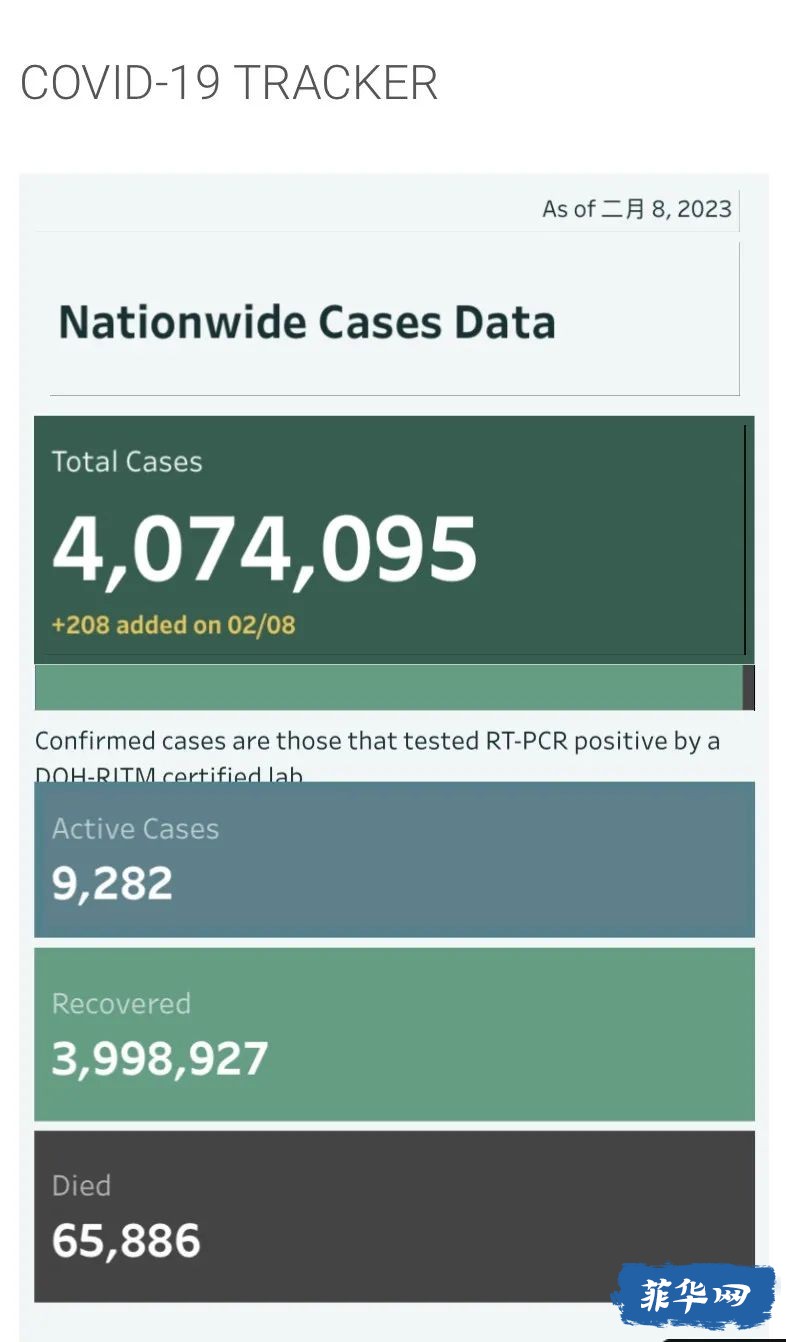
Task: Open the Died dark gray card
Action: 394,1216
